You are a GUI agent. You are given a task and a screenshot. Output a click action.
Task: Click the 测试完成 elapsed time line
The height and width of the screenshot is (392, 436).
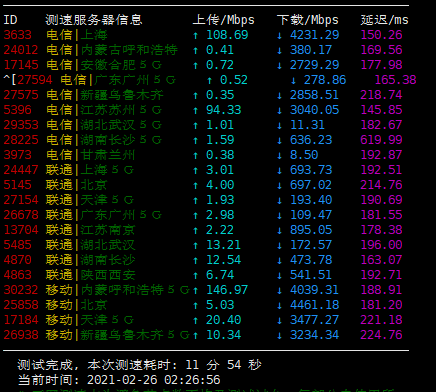coord(139,365)
